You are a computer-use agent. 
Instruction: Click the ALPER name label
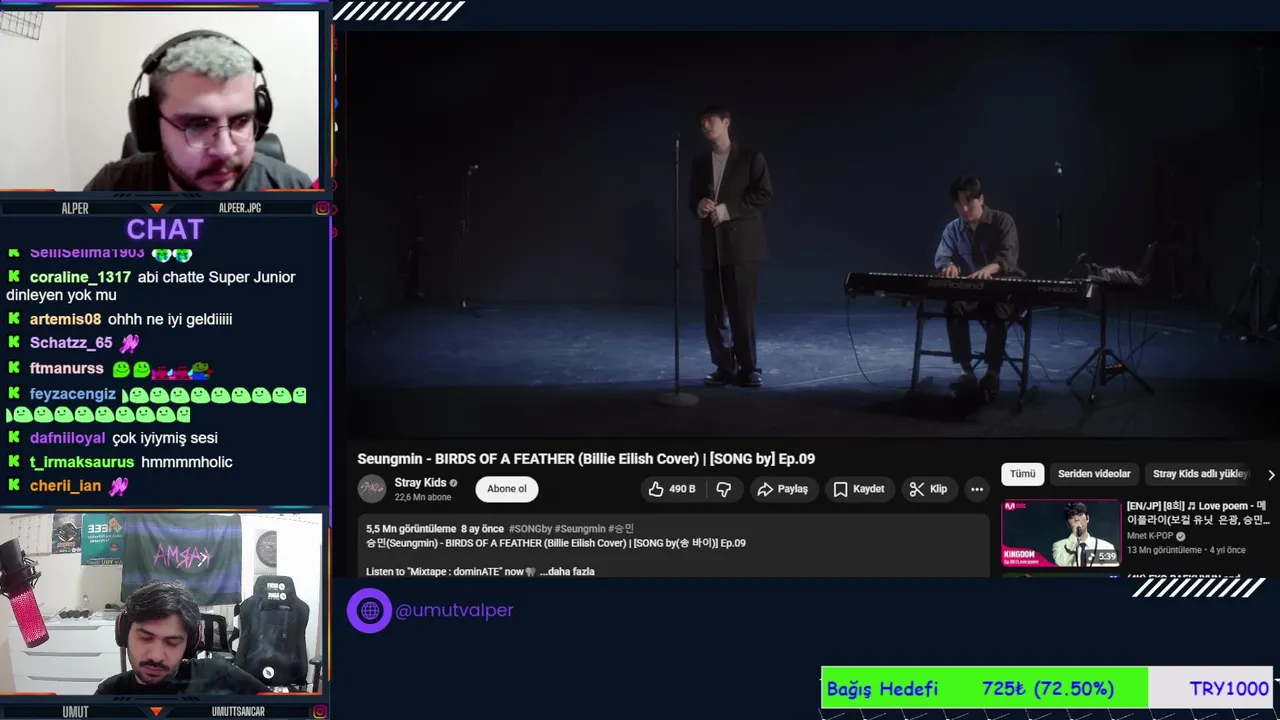click(x=75, y=208)
